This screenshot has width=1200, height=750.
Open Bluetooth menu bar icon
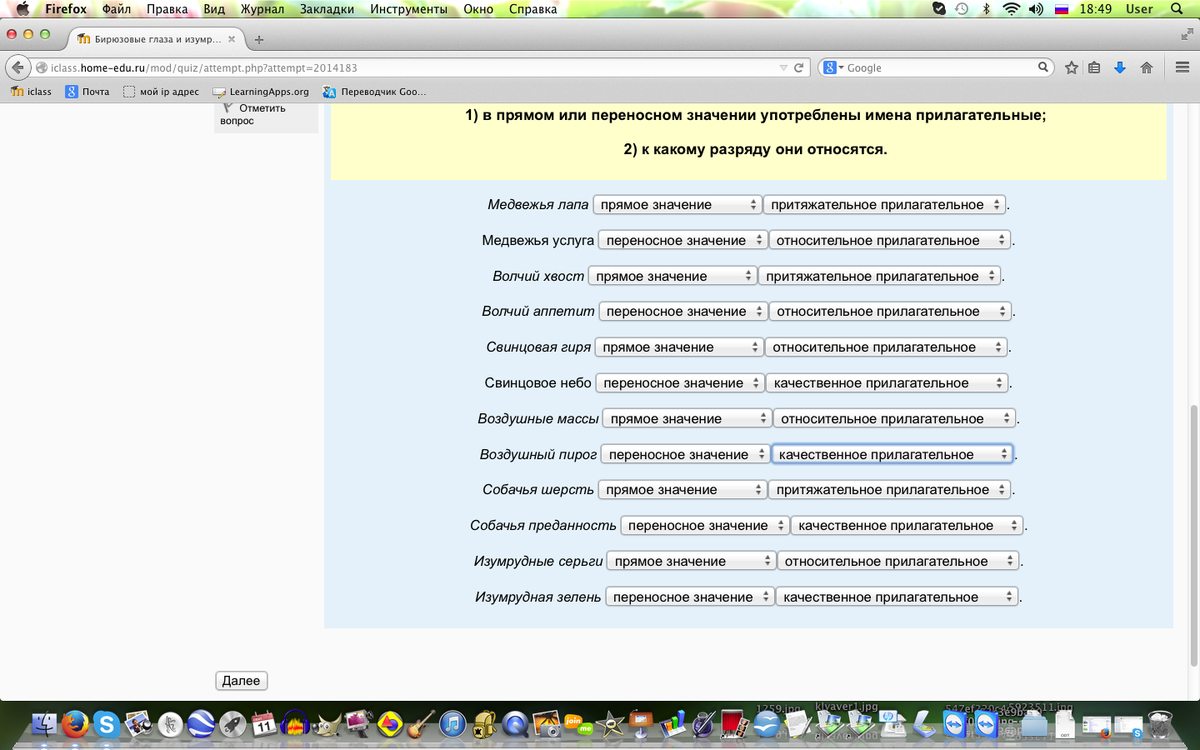[x=985, y=9]
